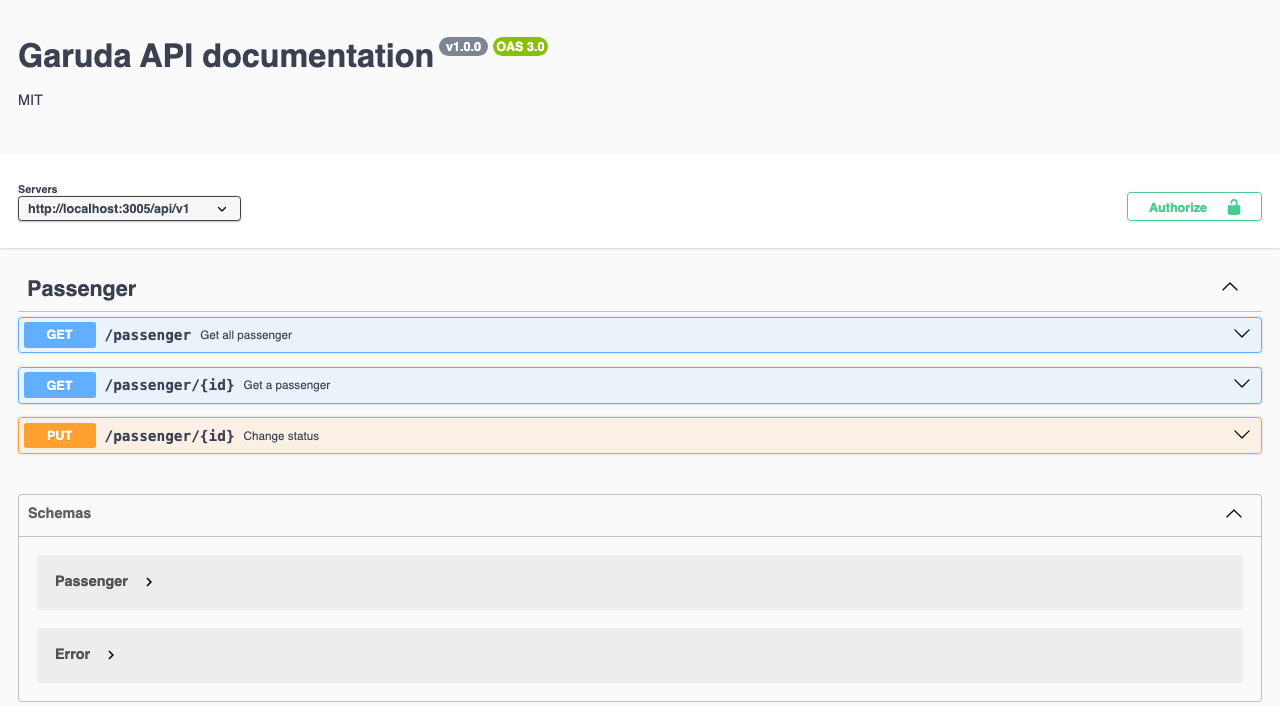The height and width of the screenshot is (706, 1280).
Task: Open the Servers dropdown list
Action: tap(129, 209)
